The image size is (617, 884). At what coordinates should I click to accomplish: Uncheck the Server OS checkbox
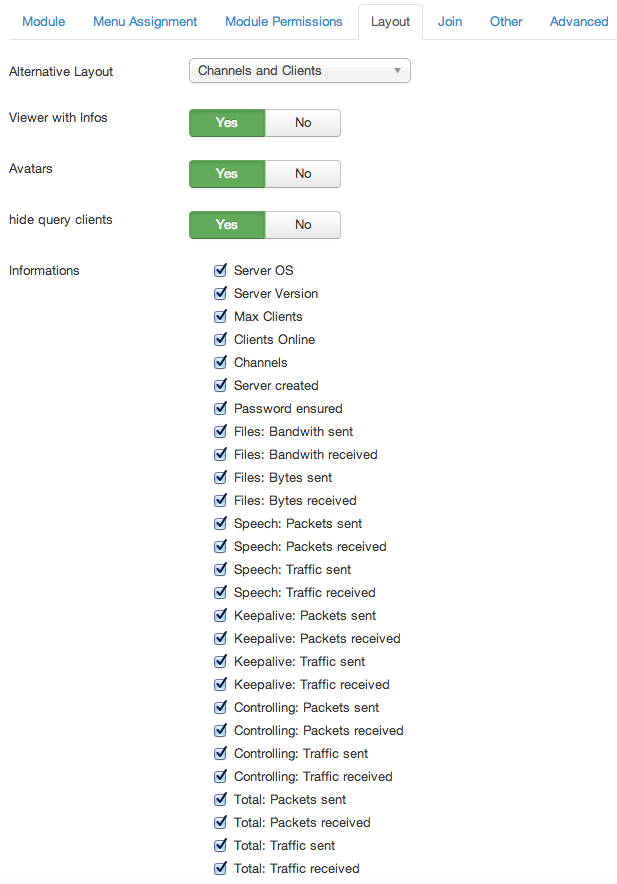pyautogui.click(x=221, y=270)
